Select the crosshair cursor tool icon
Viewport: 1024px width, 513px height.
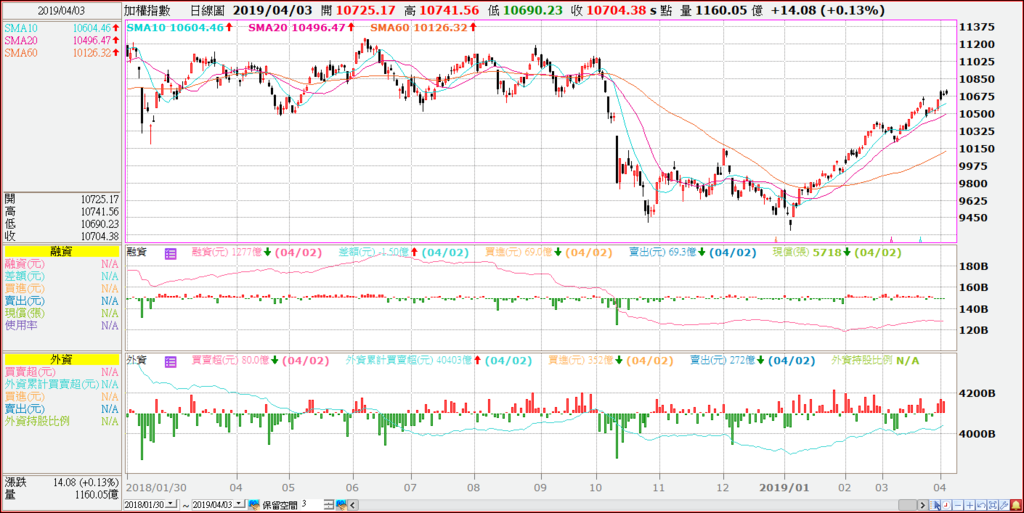[935, 505]
